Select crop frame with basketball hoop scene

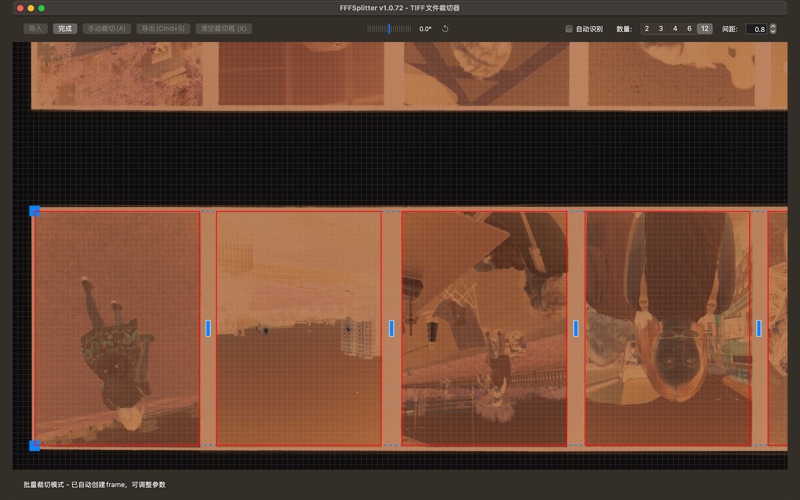click(x=484, y=329)
